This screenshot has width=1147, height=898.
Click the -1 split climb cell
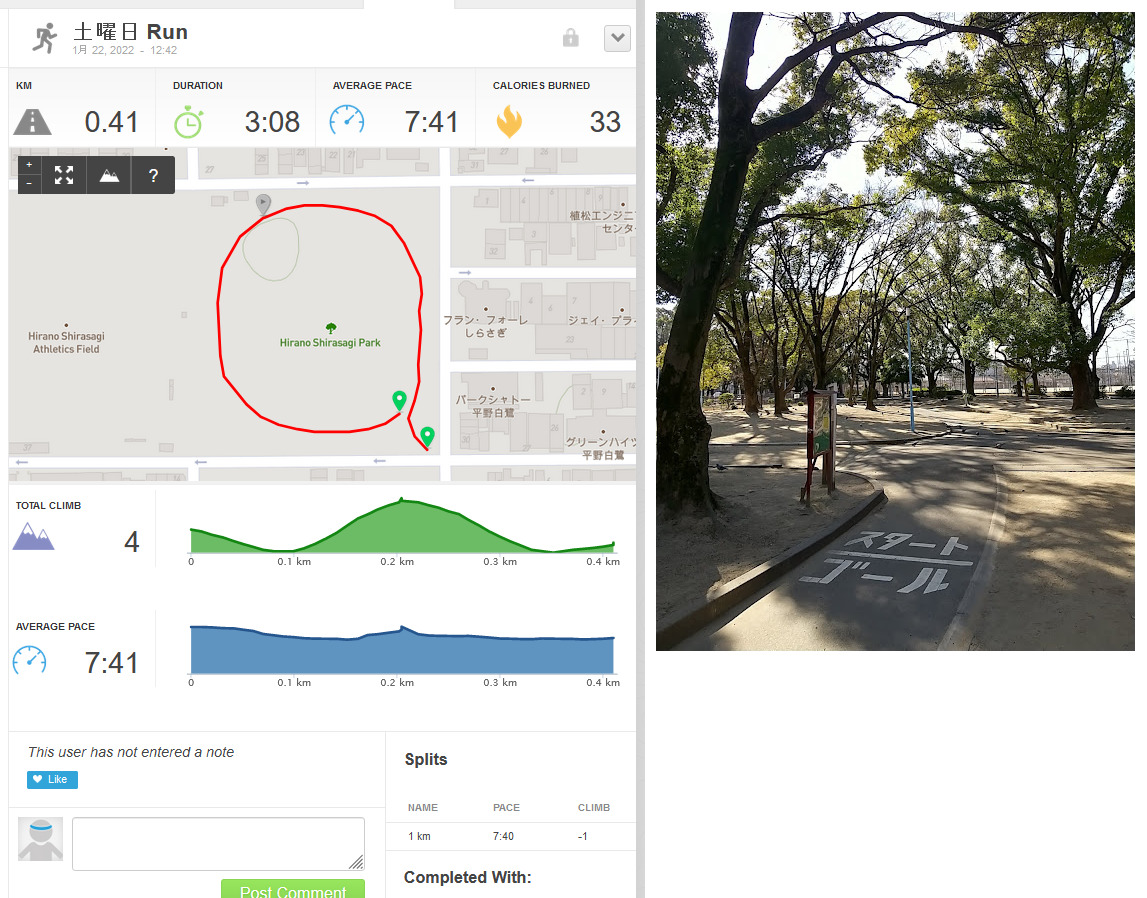[582, 836]
